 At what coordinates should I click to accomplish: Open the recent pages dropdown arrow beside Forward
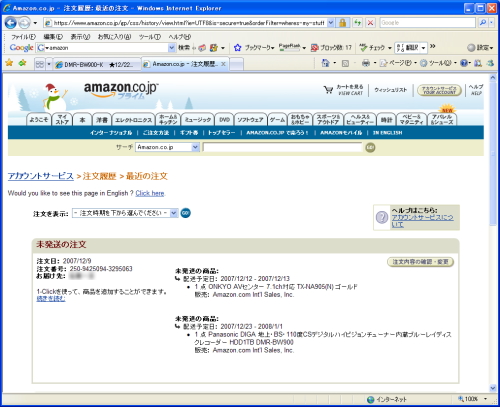pos(35,23)
